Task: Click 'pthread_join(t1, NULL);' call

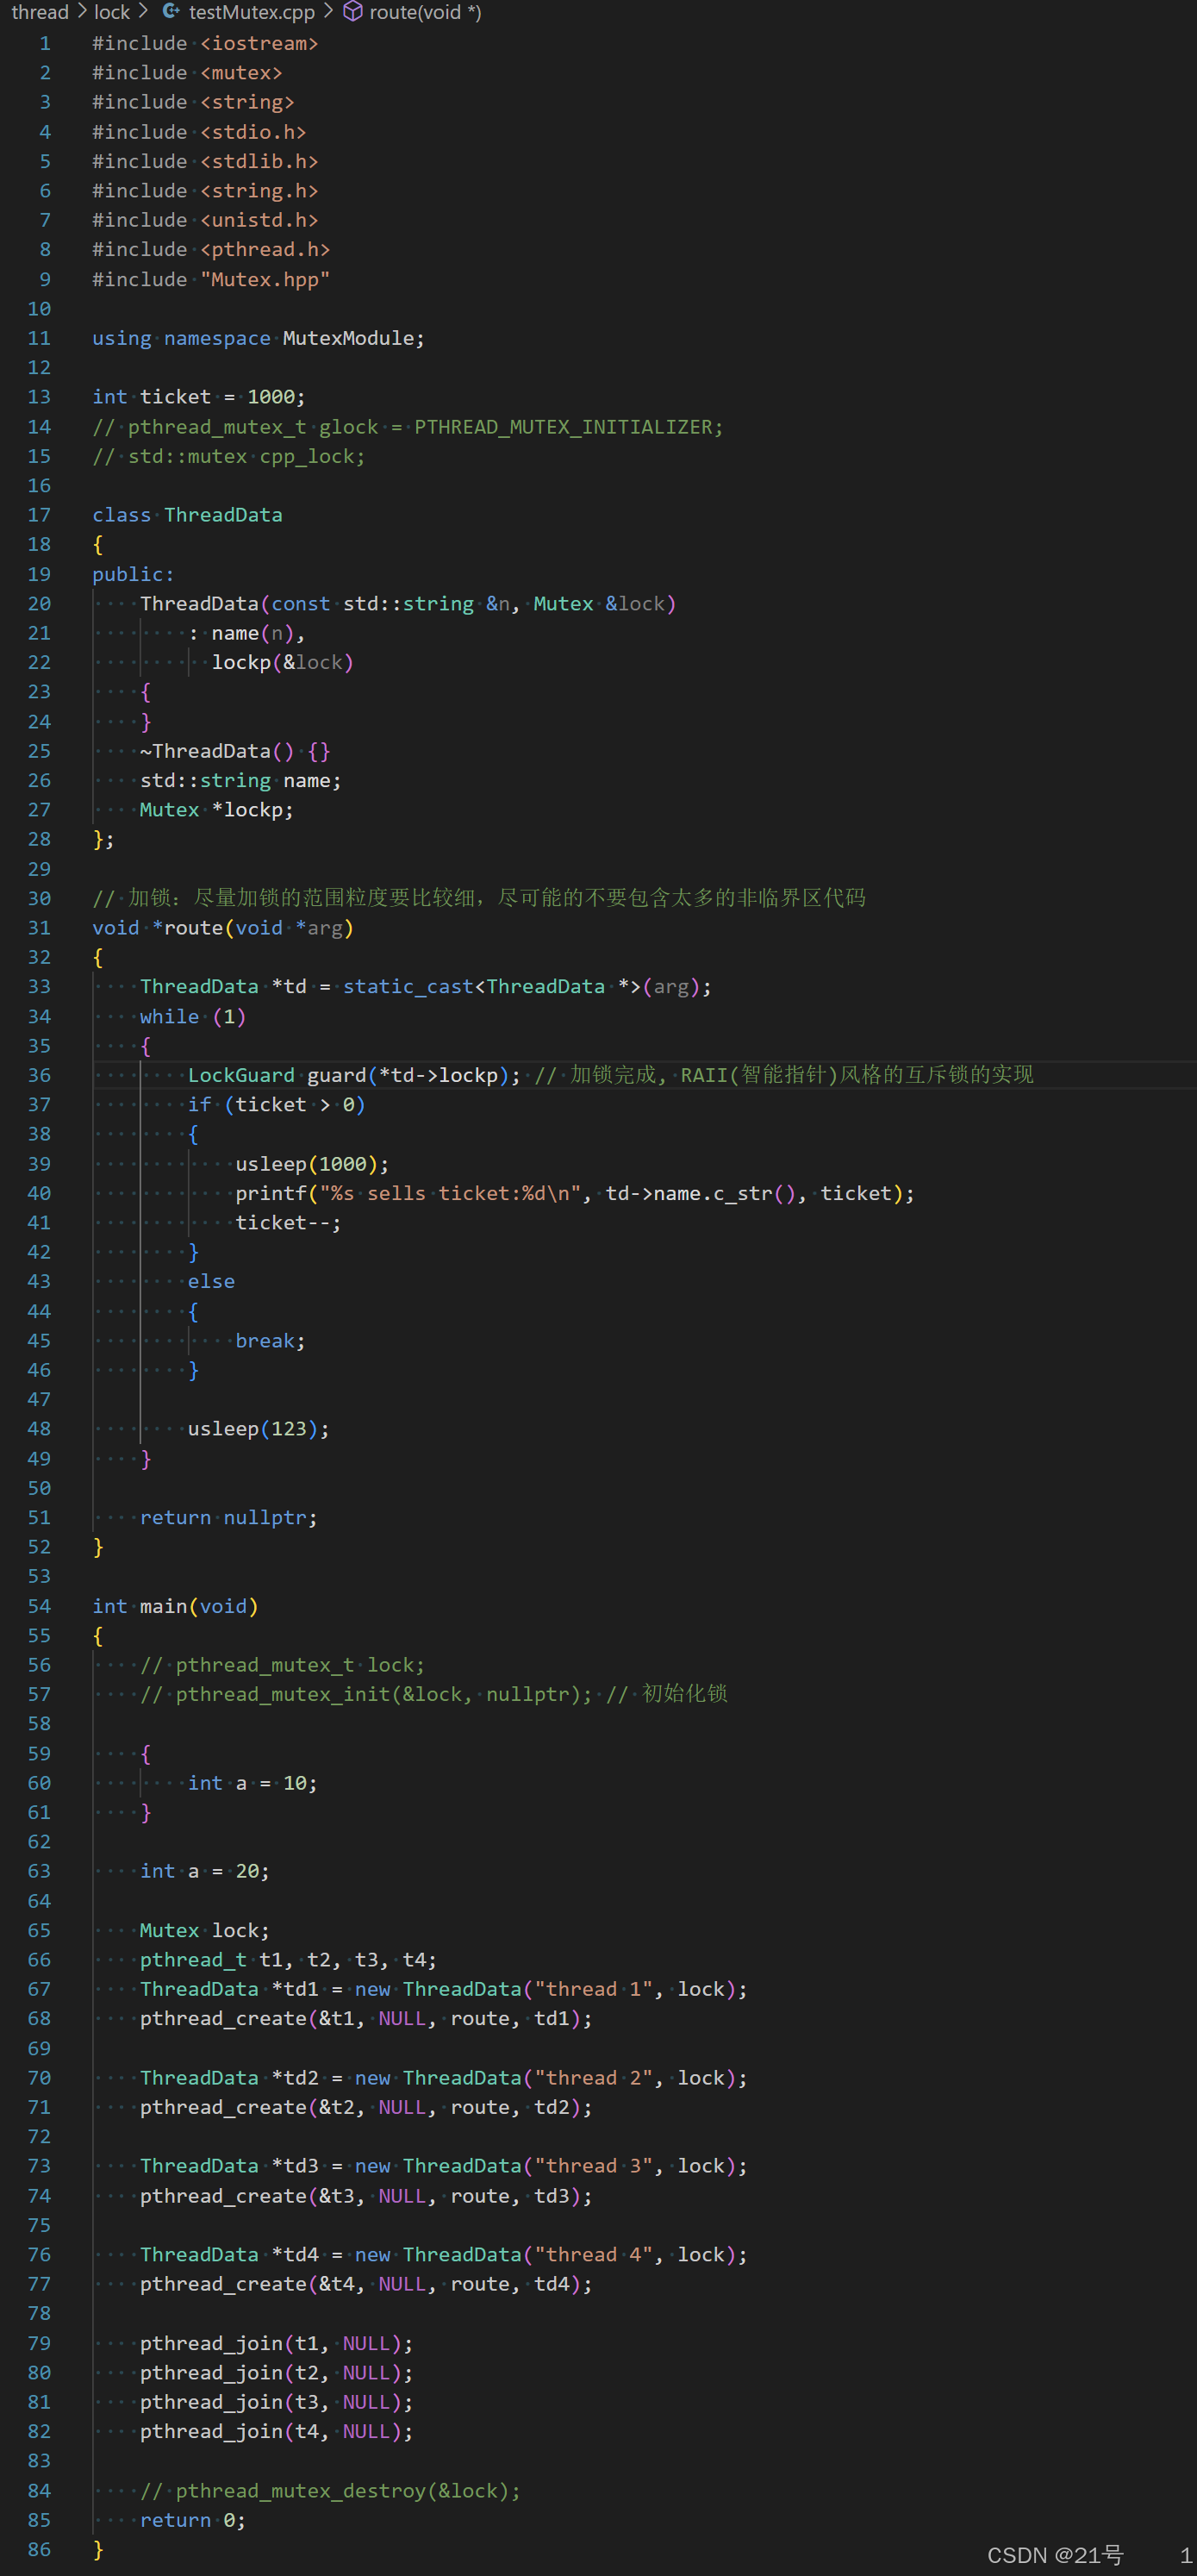Action: (276, 2343)
